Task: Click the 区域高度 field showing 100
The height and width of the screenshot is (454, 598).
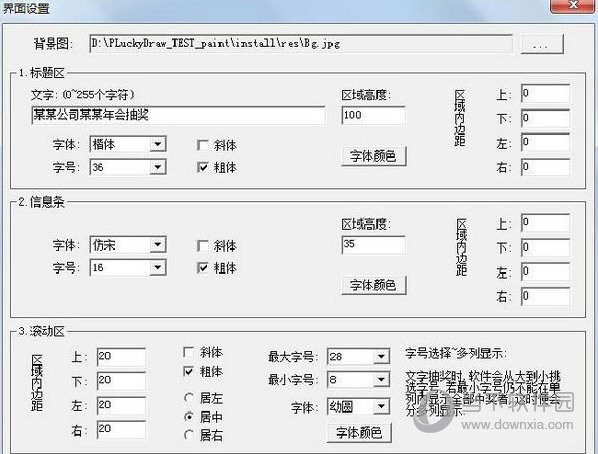Action: (x=374, y=115)
